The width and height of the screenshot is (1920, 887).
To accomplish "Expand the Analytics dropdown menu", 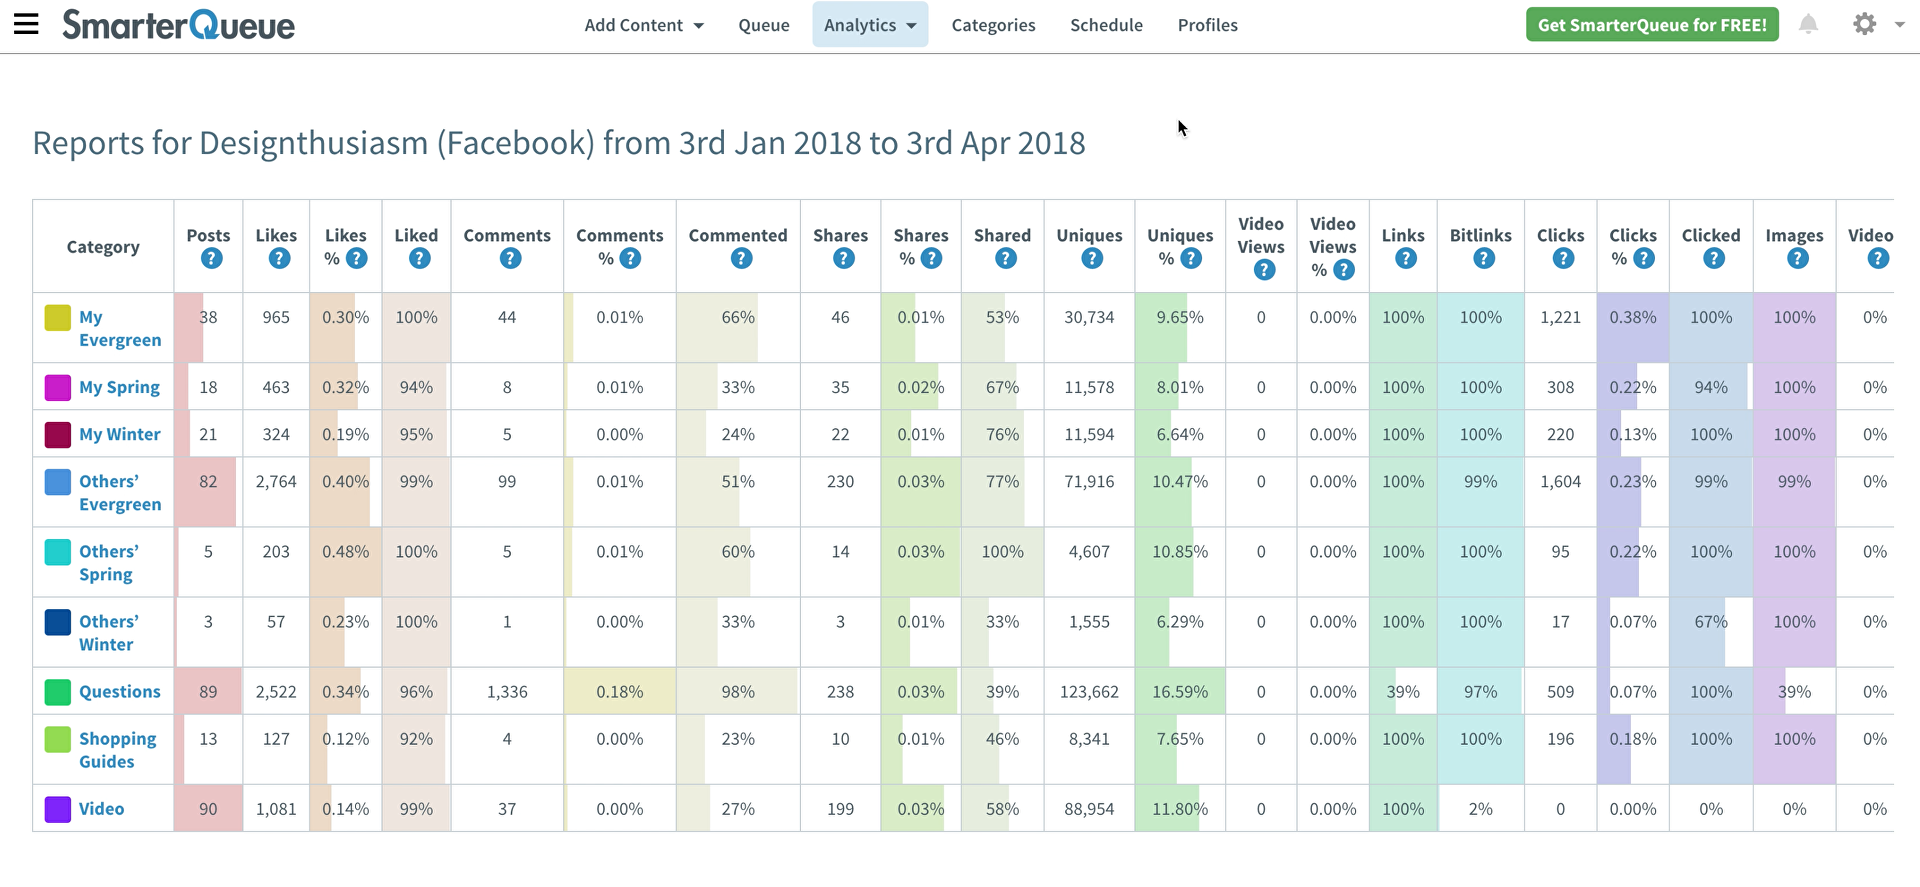I will pos(870,25).
